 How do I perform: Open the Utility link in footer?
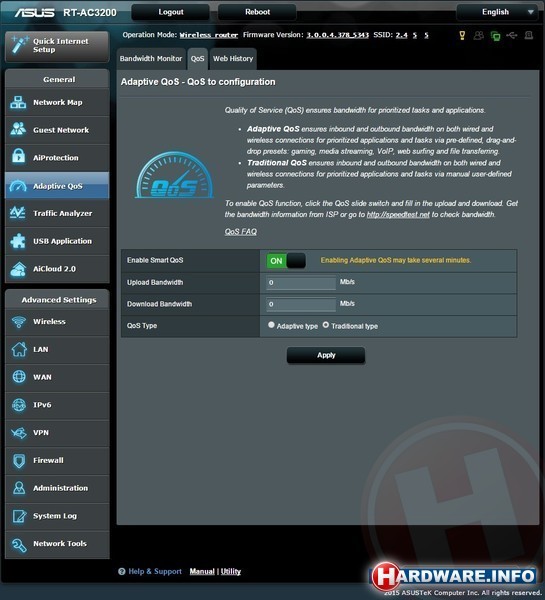click(231, 571)
